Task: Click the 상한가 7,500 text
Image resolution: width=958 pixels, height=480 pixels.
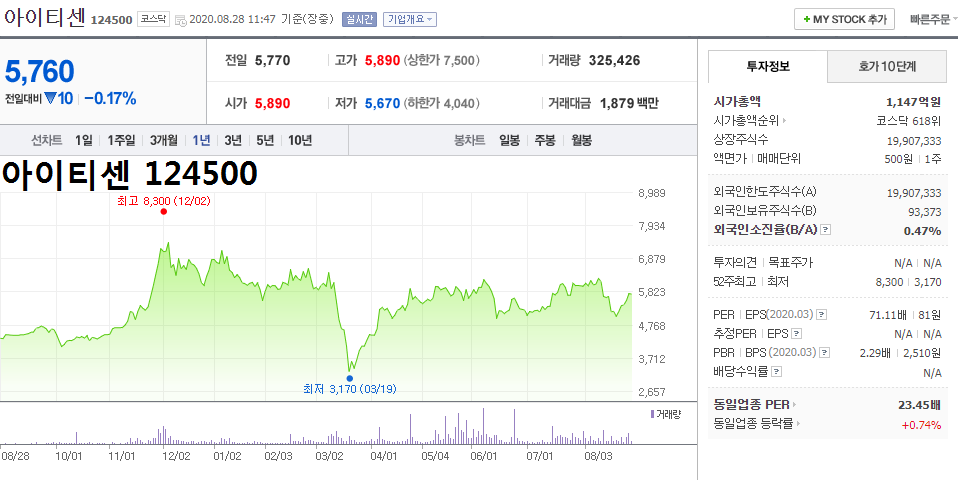Action: (442, 60)
